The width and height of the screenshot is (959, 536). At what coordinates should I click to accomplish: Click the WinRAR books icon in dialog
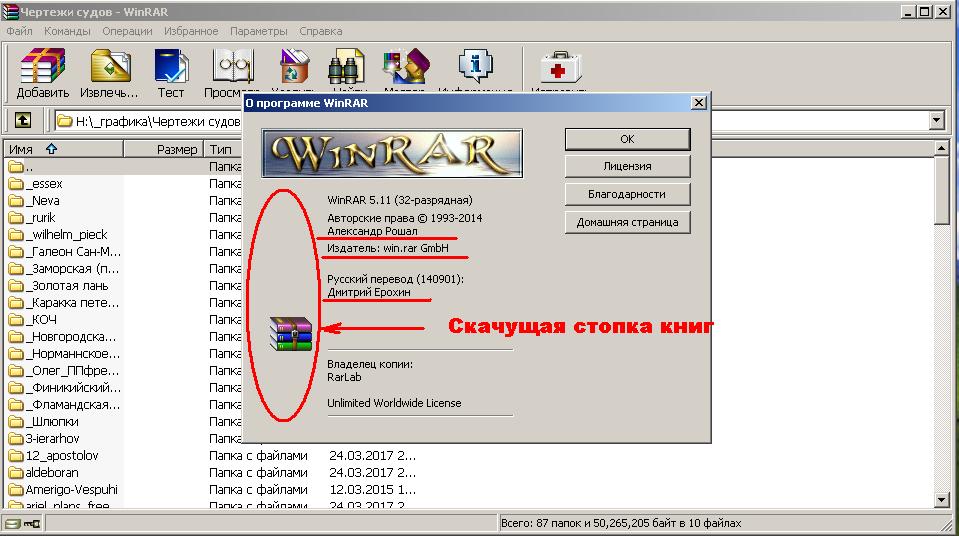coord(291,333)
